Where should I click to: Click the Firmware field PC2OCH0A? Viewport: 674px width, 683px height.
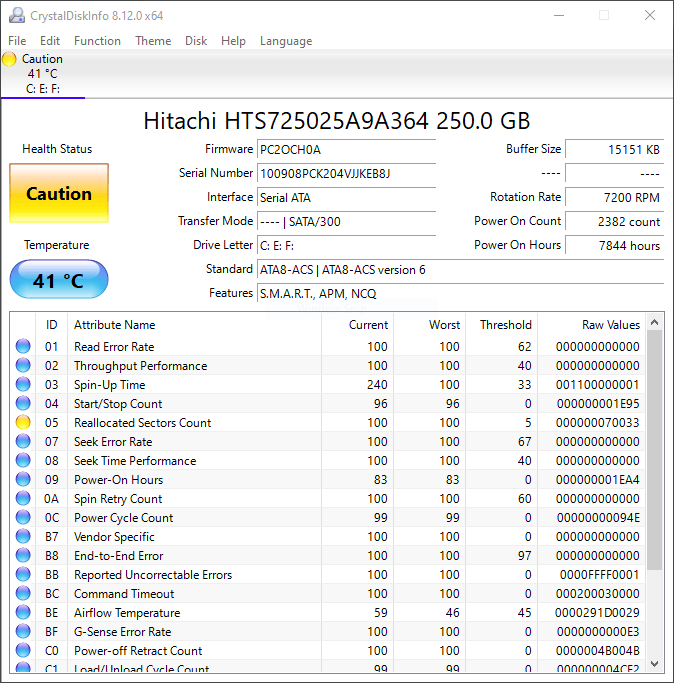coord(346,150)
